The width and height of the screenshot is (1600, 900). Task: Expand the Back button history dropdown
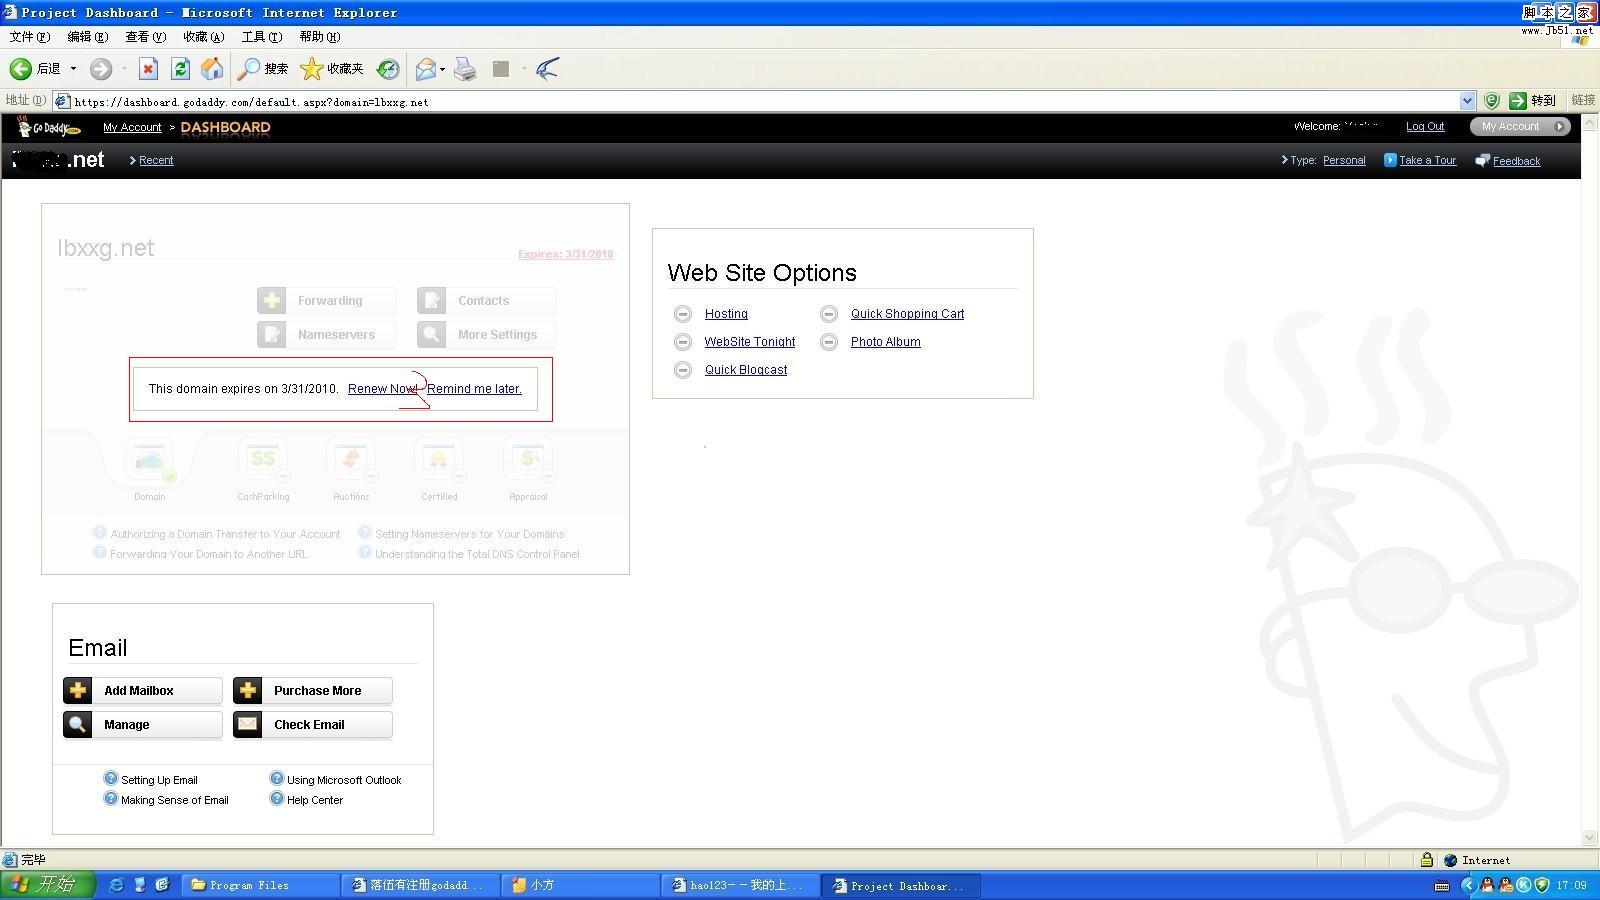point(73,69)
